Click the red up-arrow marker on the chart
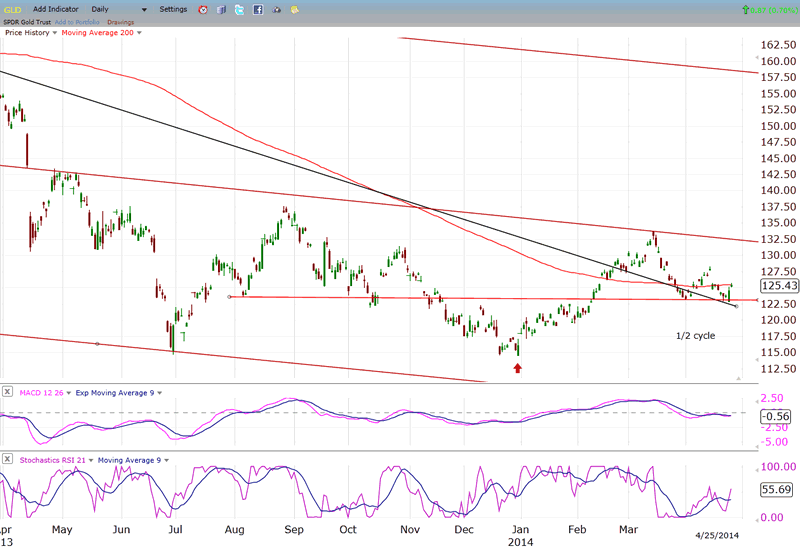 tap(517, 368)
